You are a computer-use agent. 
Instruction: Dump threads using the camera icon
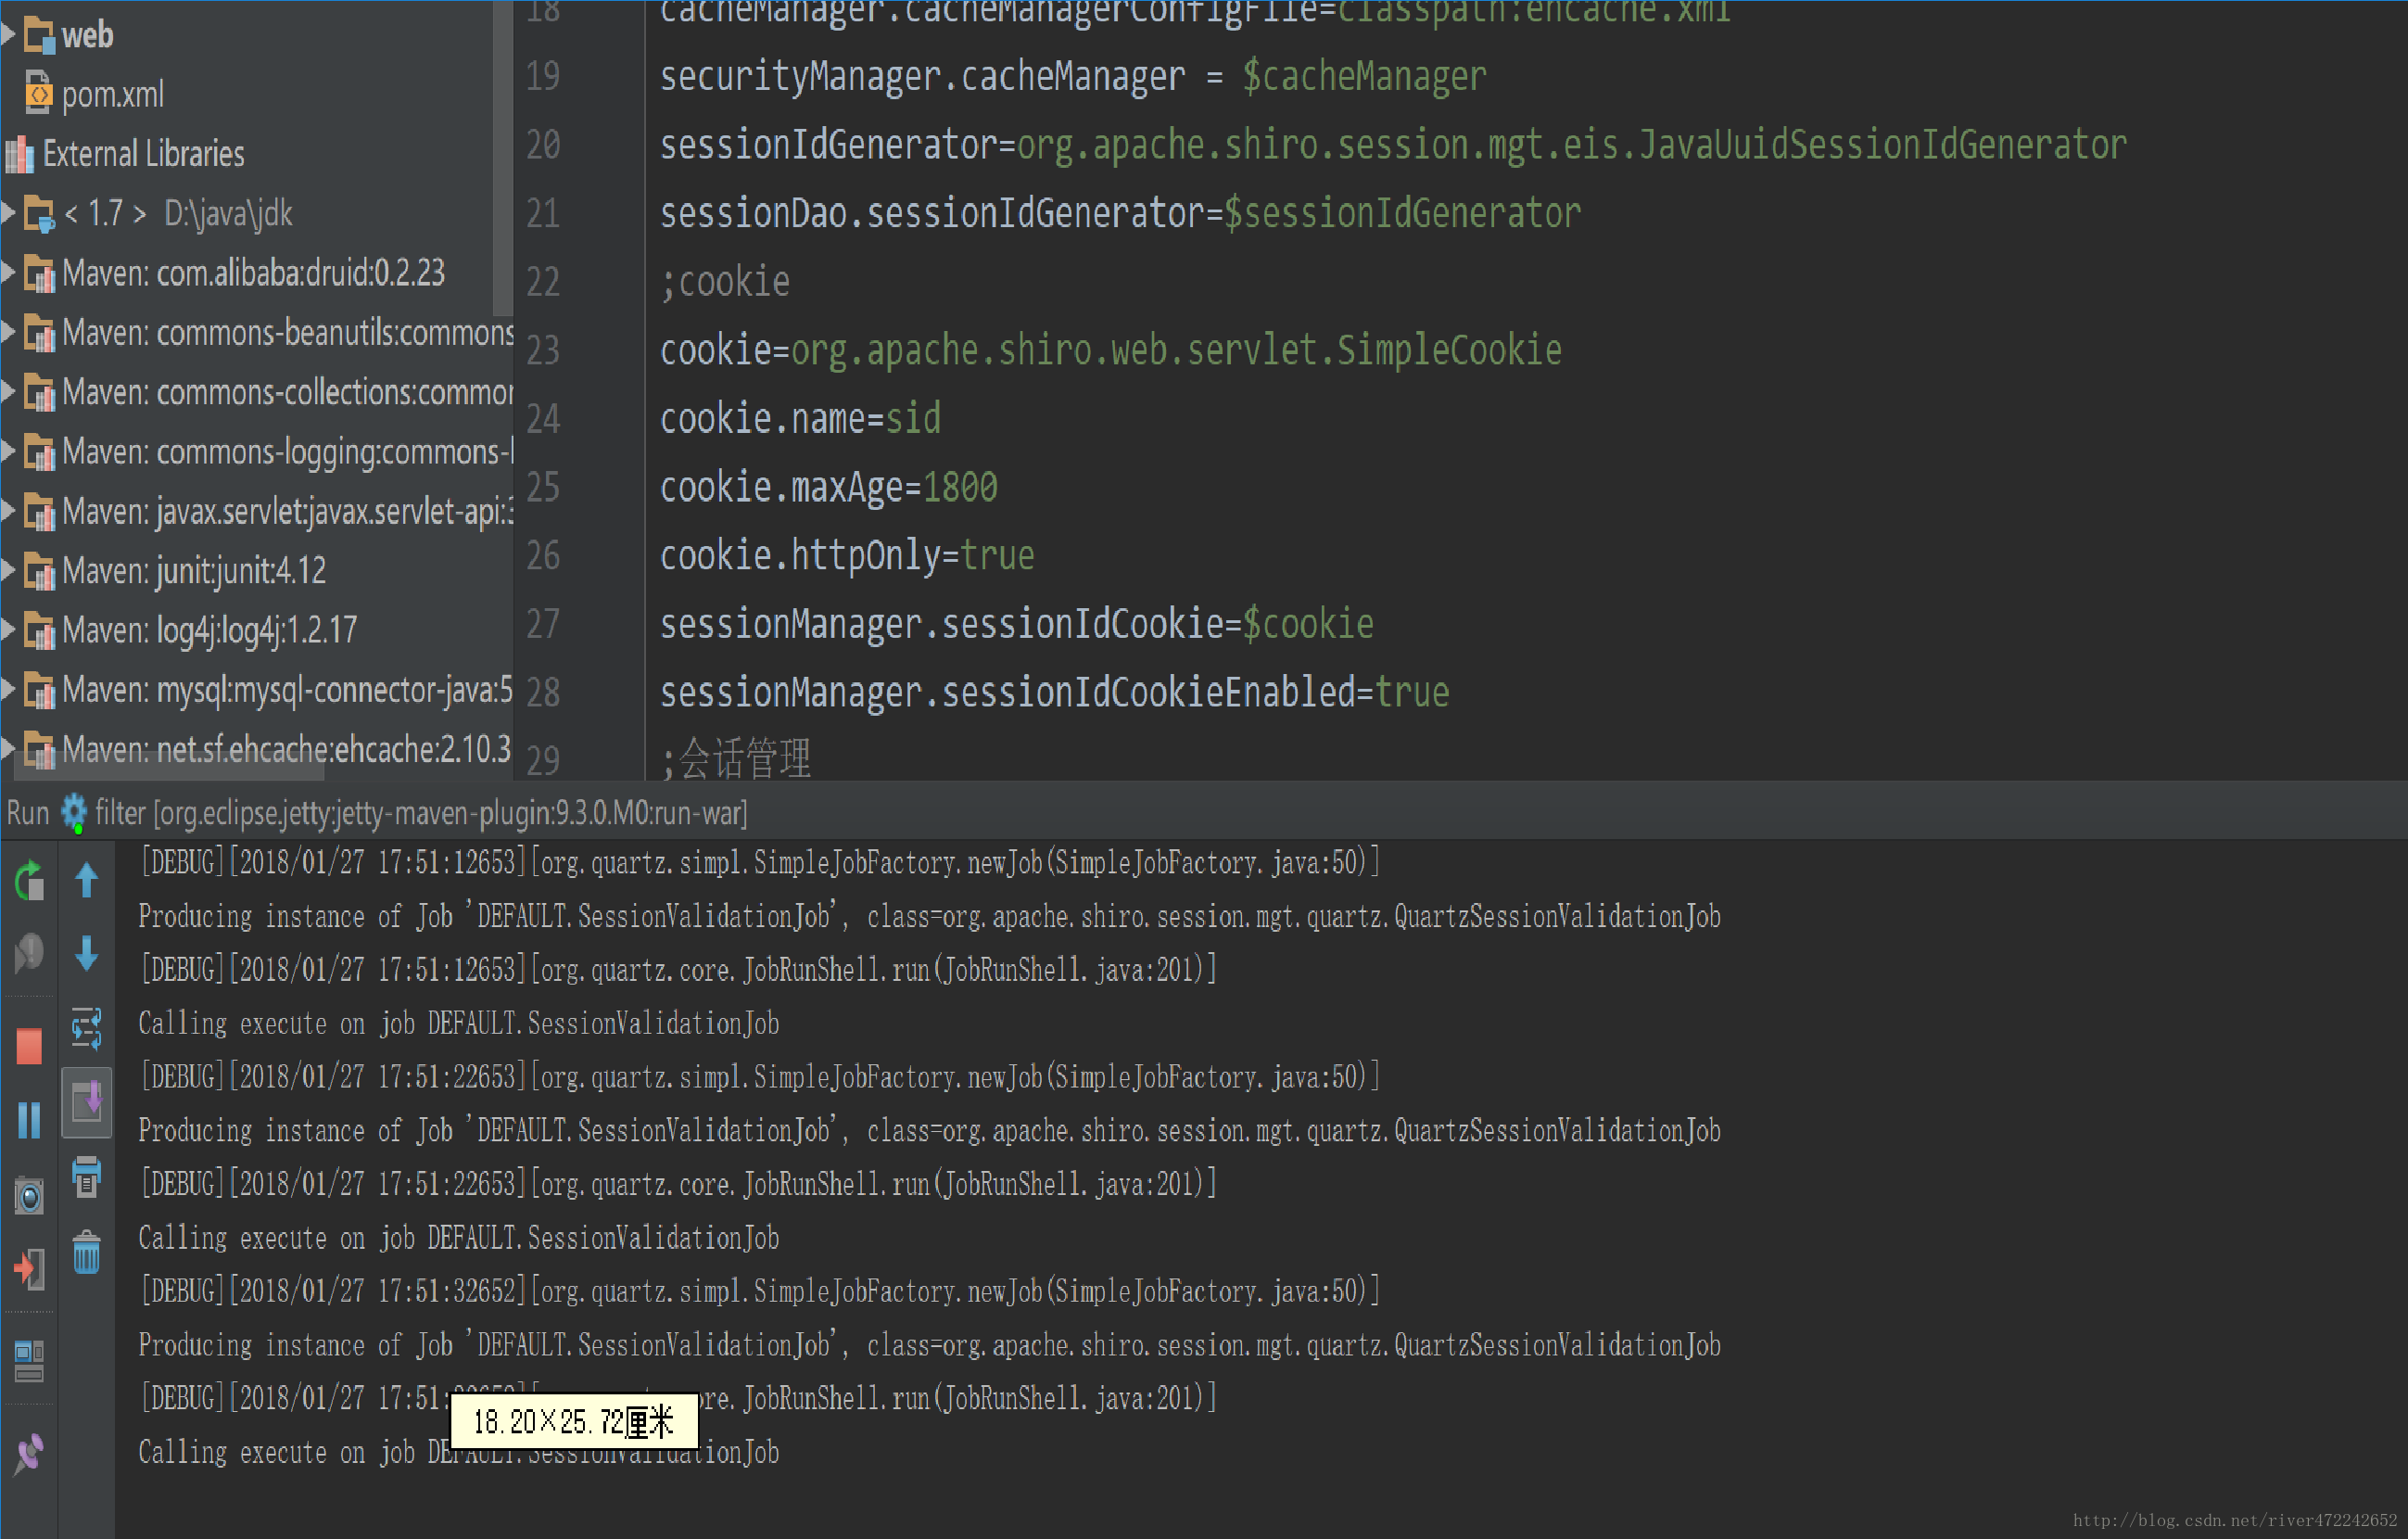[x=30, y=1196]
